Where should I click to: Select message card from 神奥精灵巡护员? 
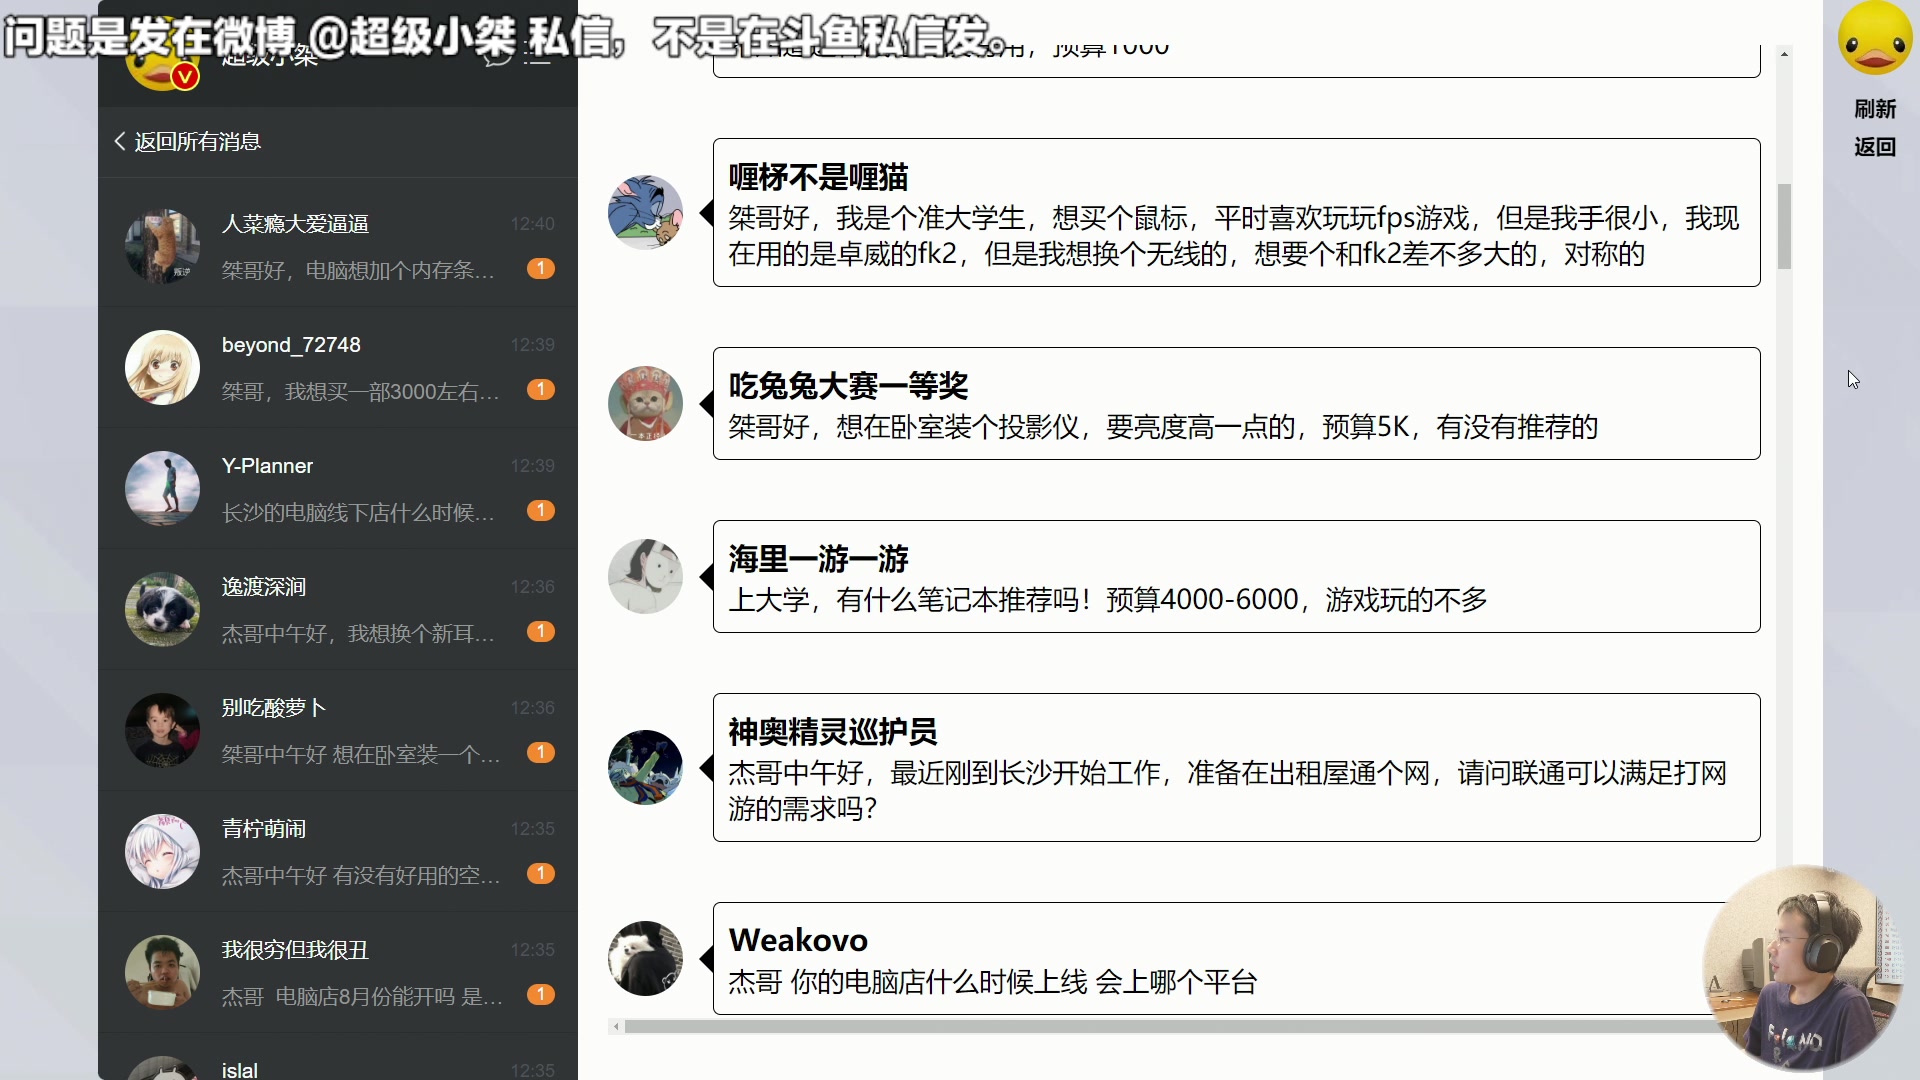[x=1236, y=768]
